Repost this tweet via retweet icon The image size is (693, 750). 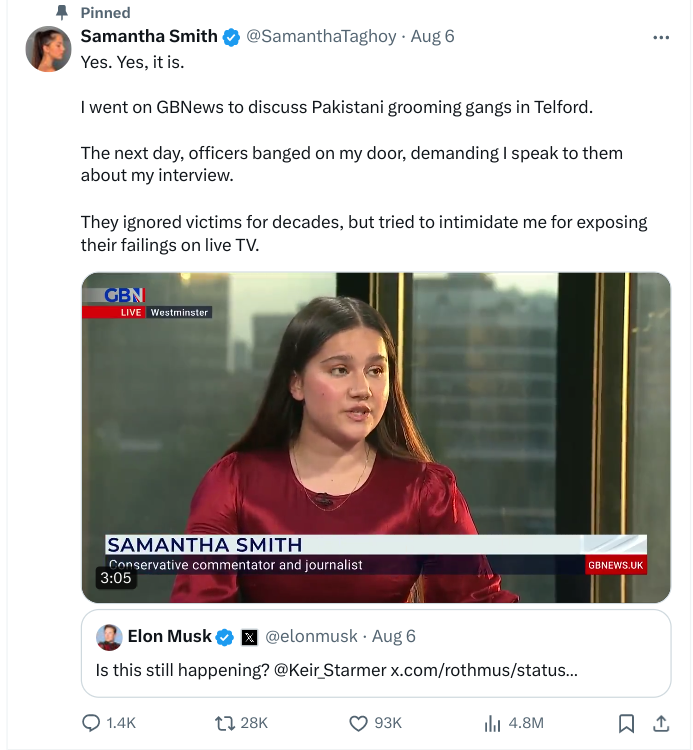pos(227,722)
